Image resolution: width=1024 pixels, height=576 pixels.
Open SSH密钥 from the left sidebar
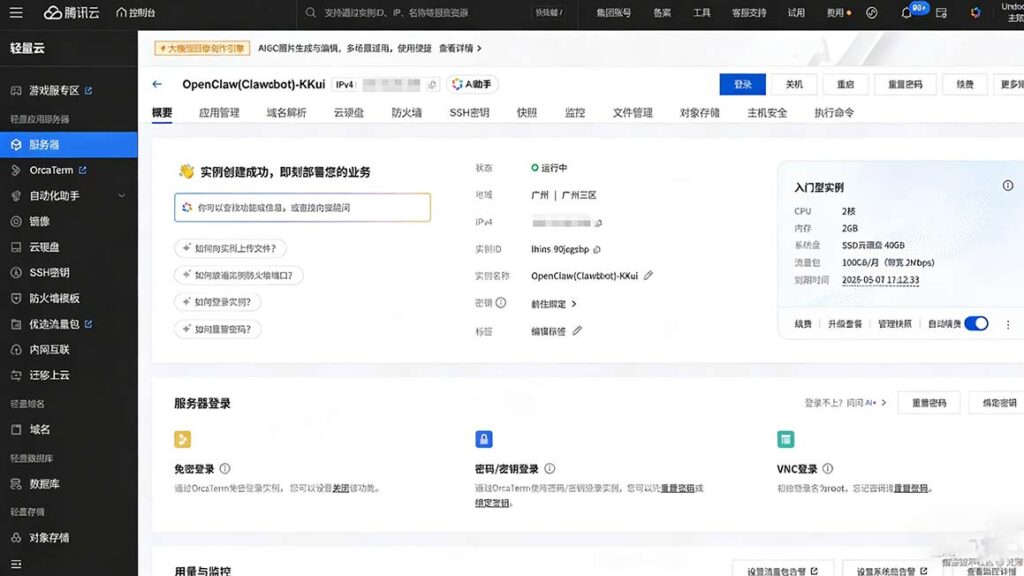tap(48, 272)
